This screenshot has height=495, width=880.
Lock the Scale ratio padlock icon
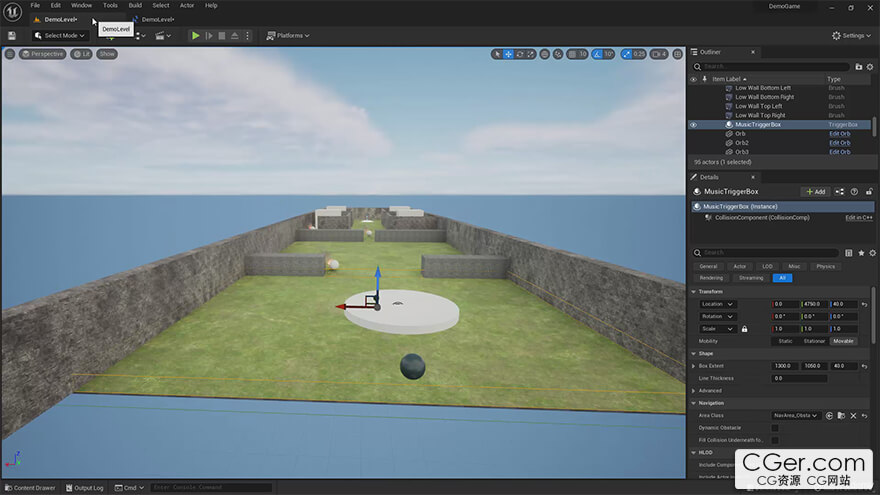pyautogui.click(x=744, y=329)
